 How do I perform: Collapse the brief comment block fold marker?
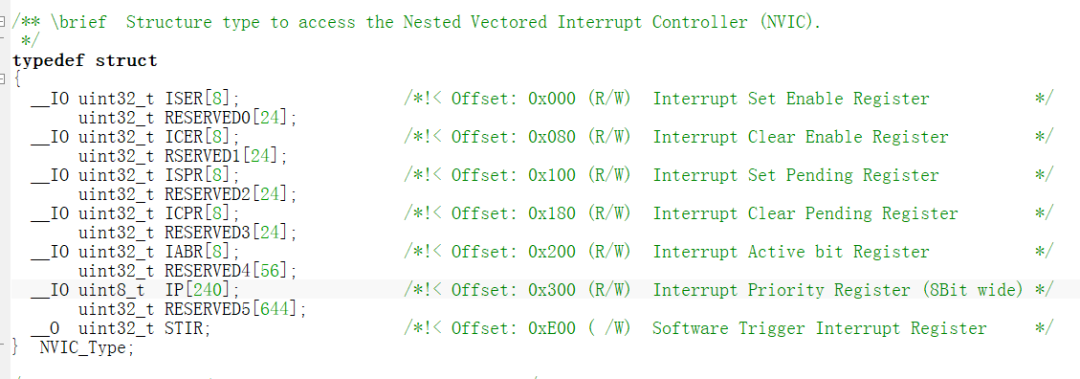coord(3,23)
